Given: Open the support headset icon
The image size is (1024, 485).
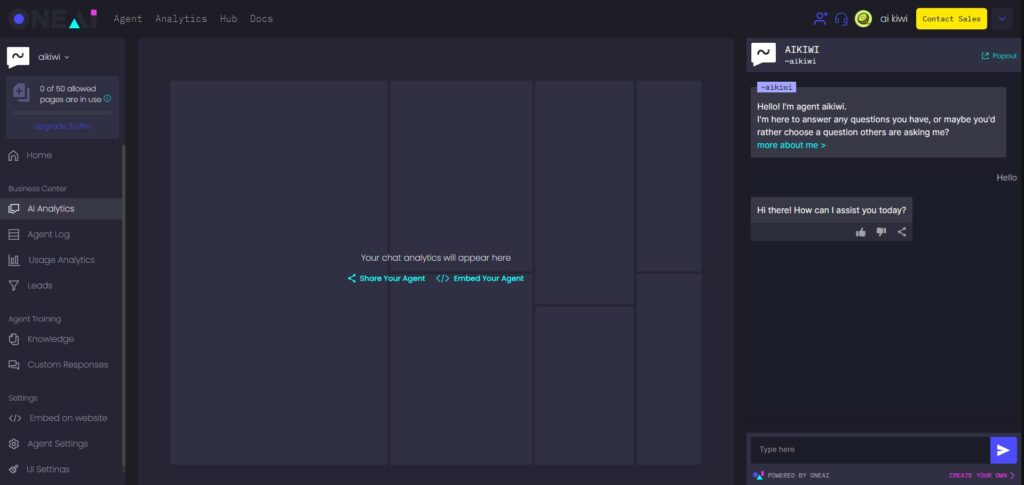Looking at the screenshot, I should click(x=841, y=19).
